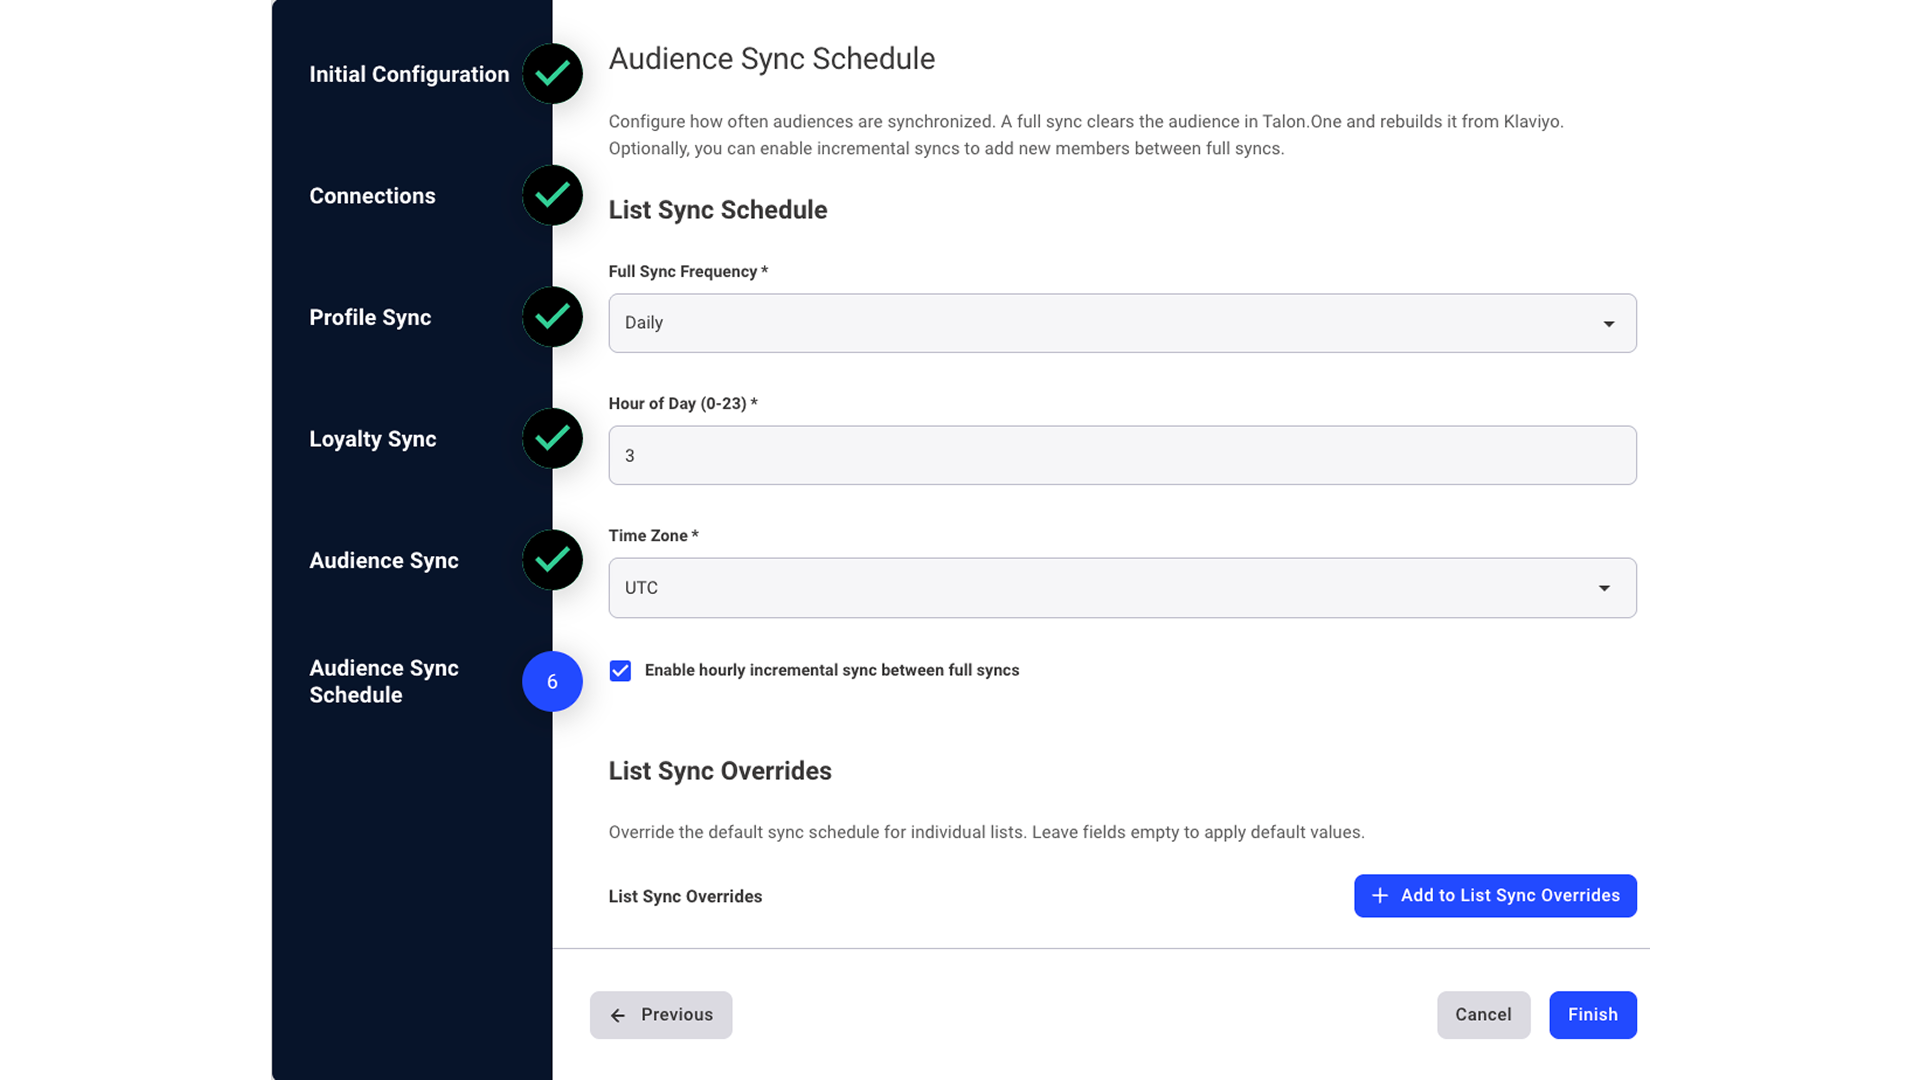Image resolution: width=1920 pixels, height=1080 pixels.
Task: Go to Connections step in sidebar
Action: pyautogui.click(x=372, y=196)
